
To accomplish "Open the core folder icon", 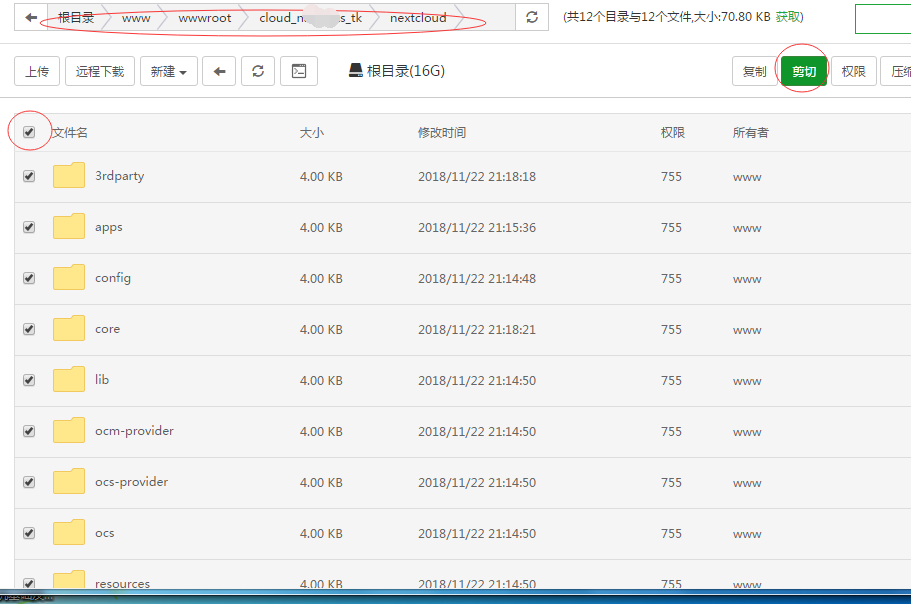I will coord(68,328).
